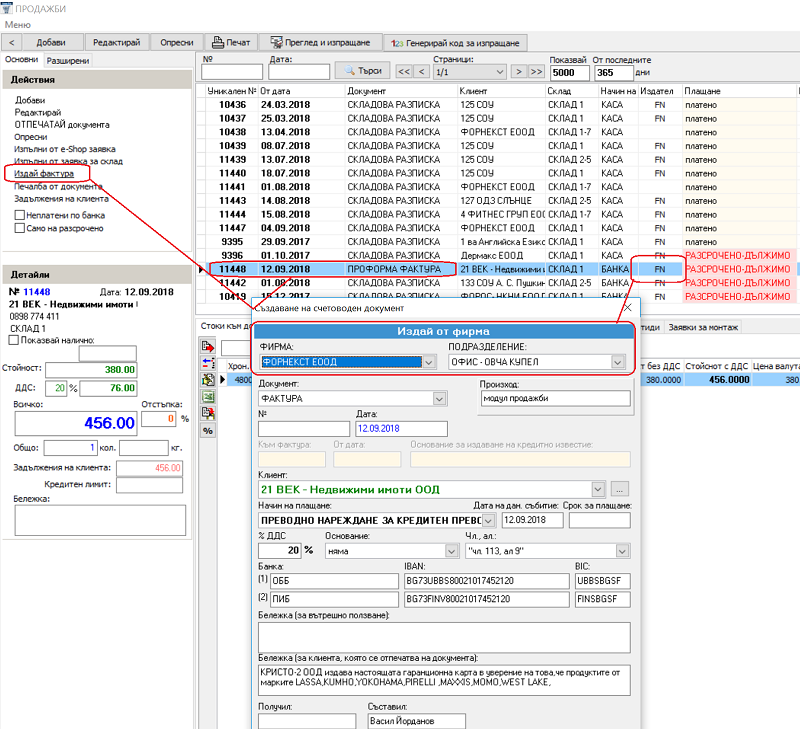
Task: Click Добави toolbar button
Action: [x=51, y=42]
